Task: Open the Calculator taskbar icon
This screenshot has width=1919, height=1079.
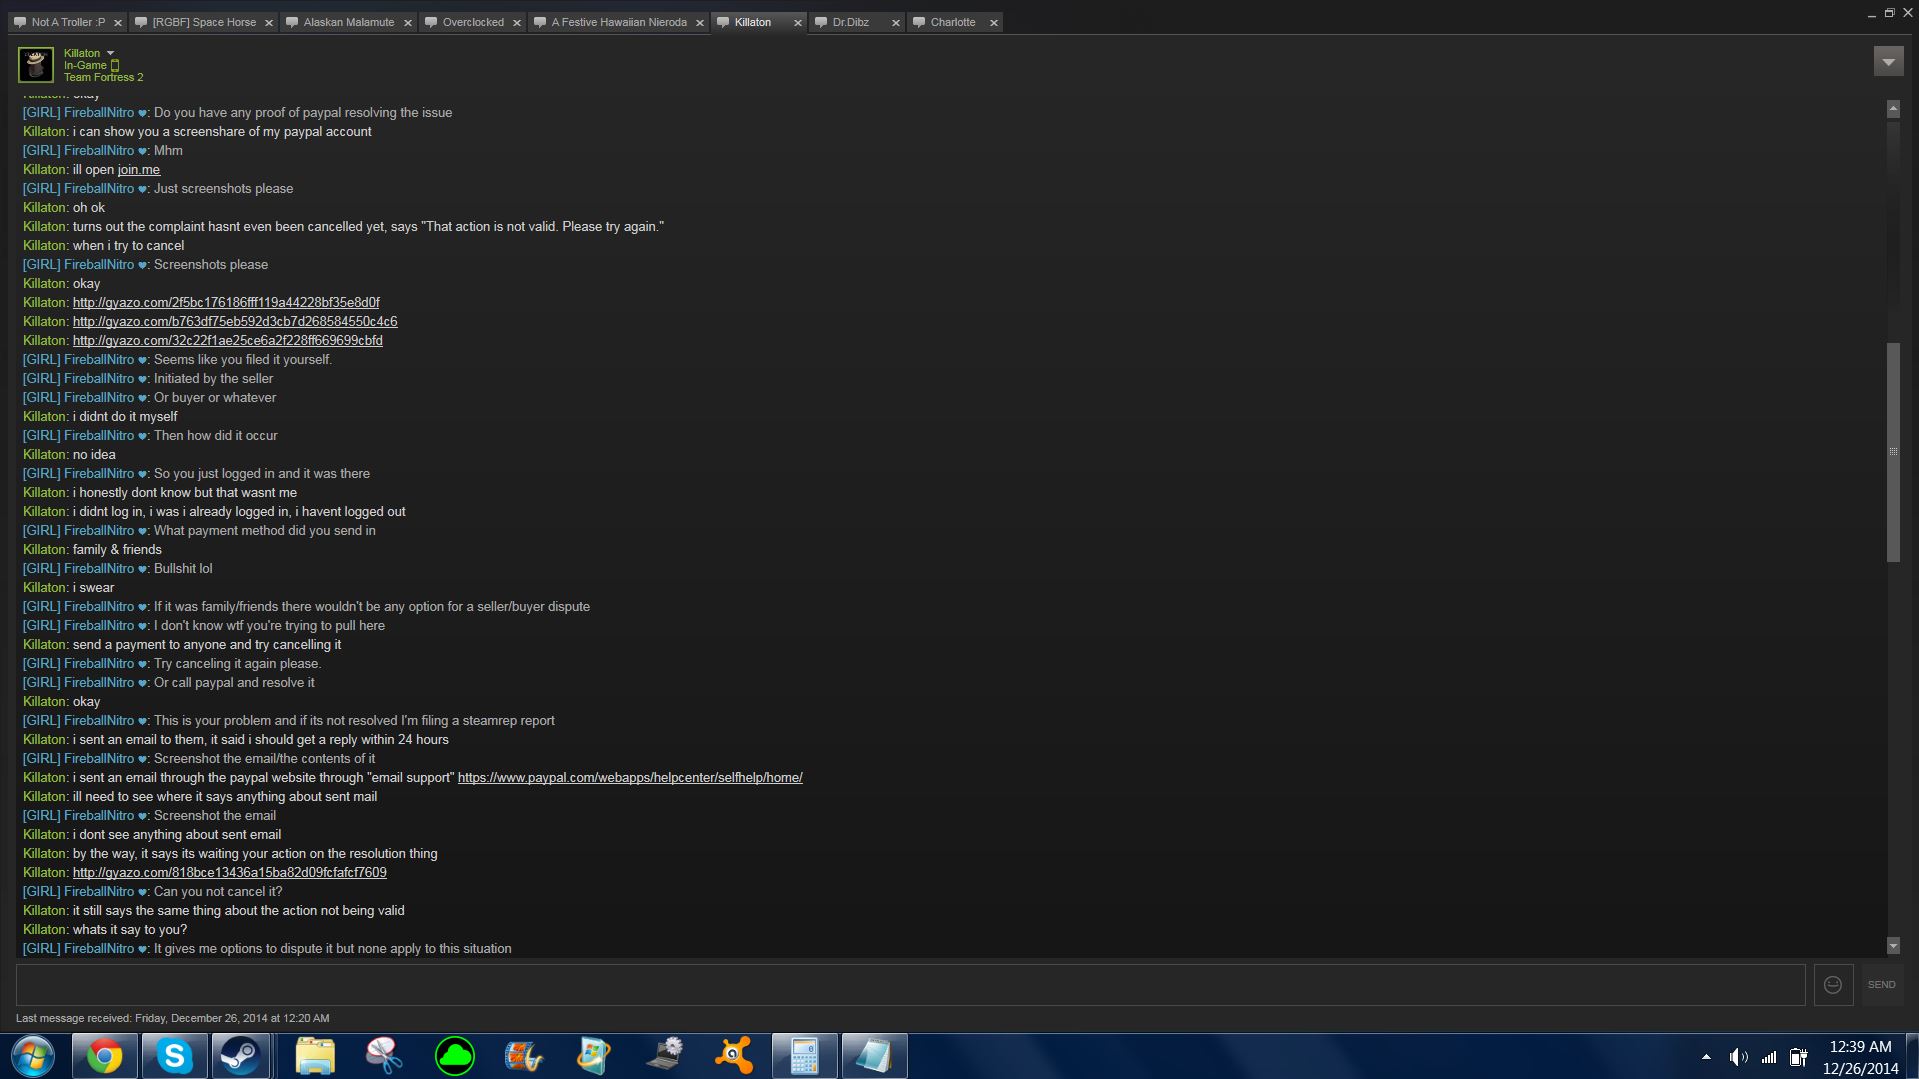Action: (x=804, y=1056)
